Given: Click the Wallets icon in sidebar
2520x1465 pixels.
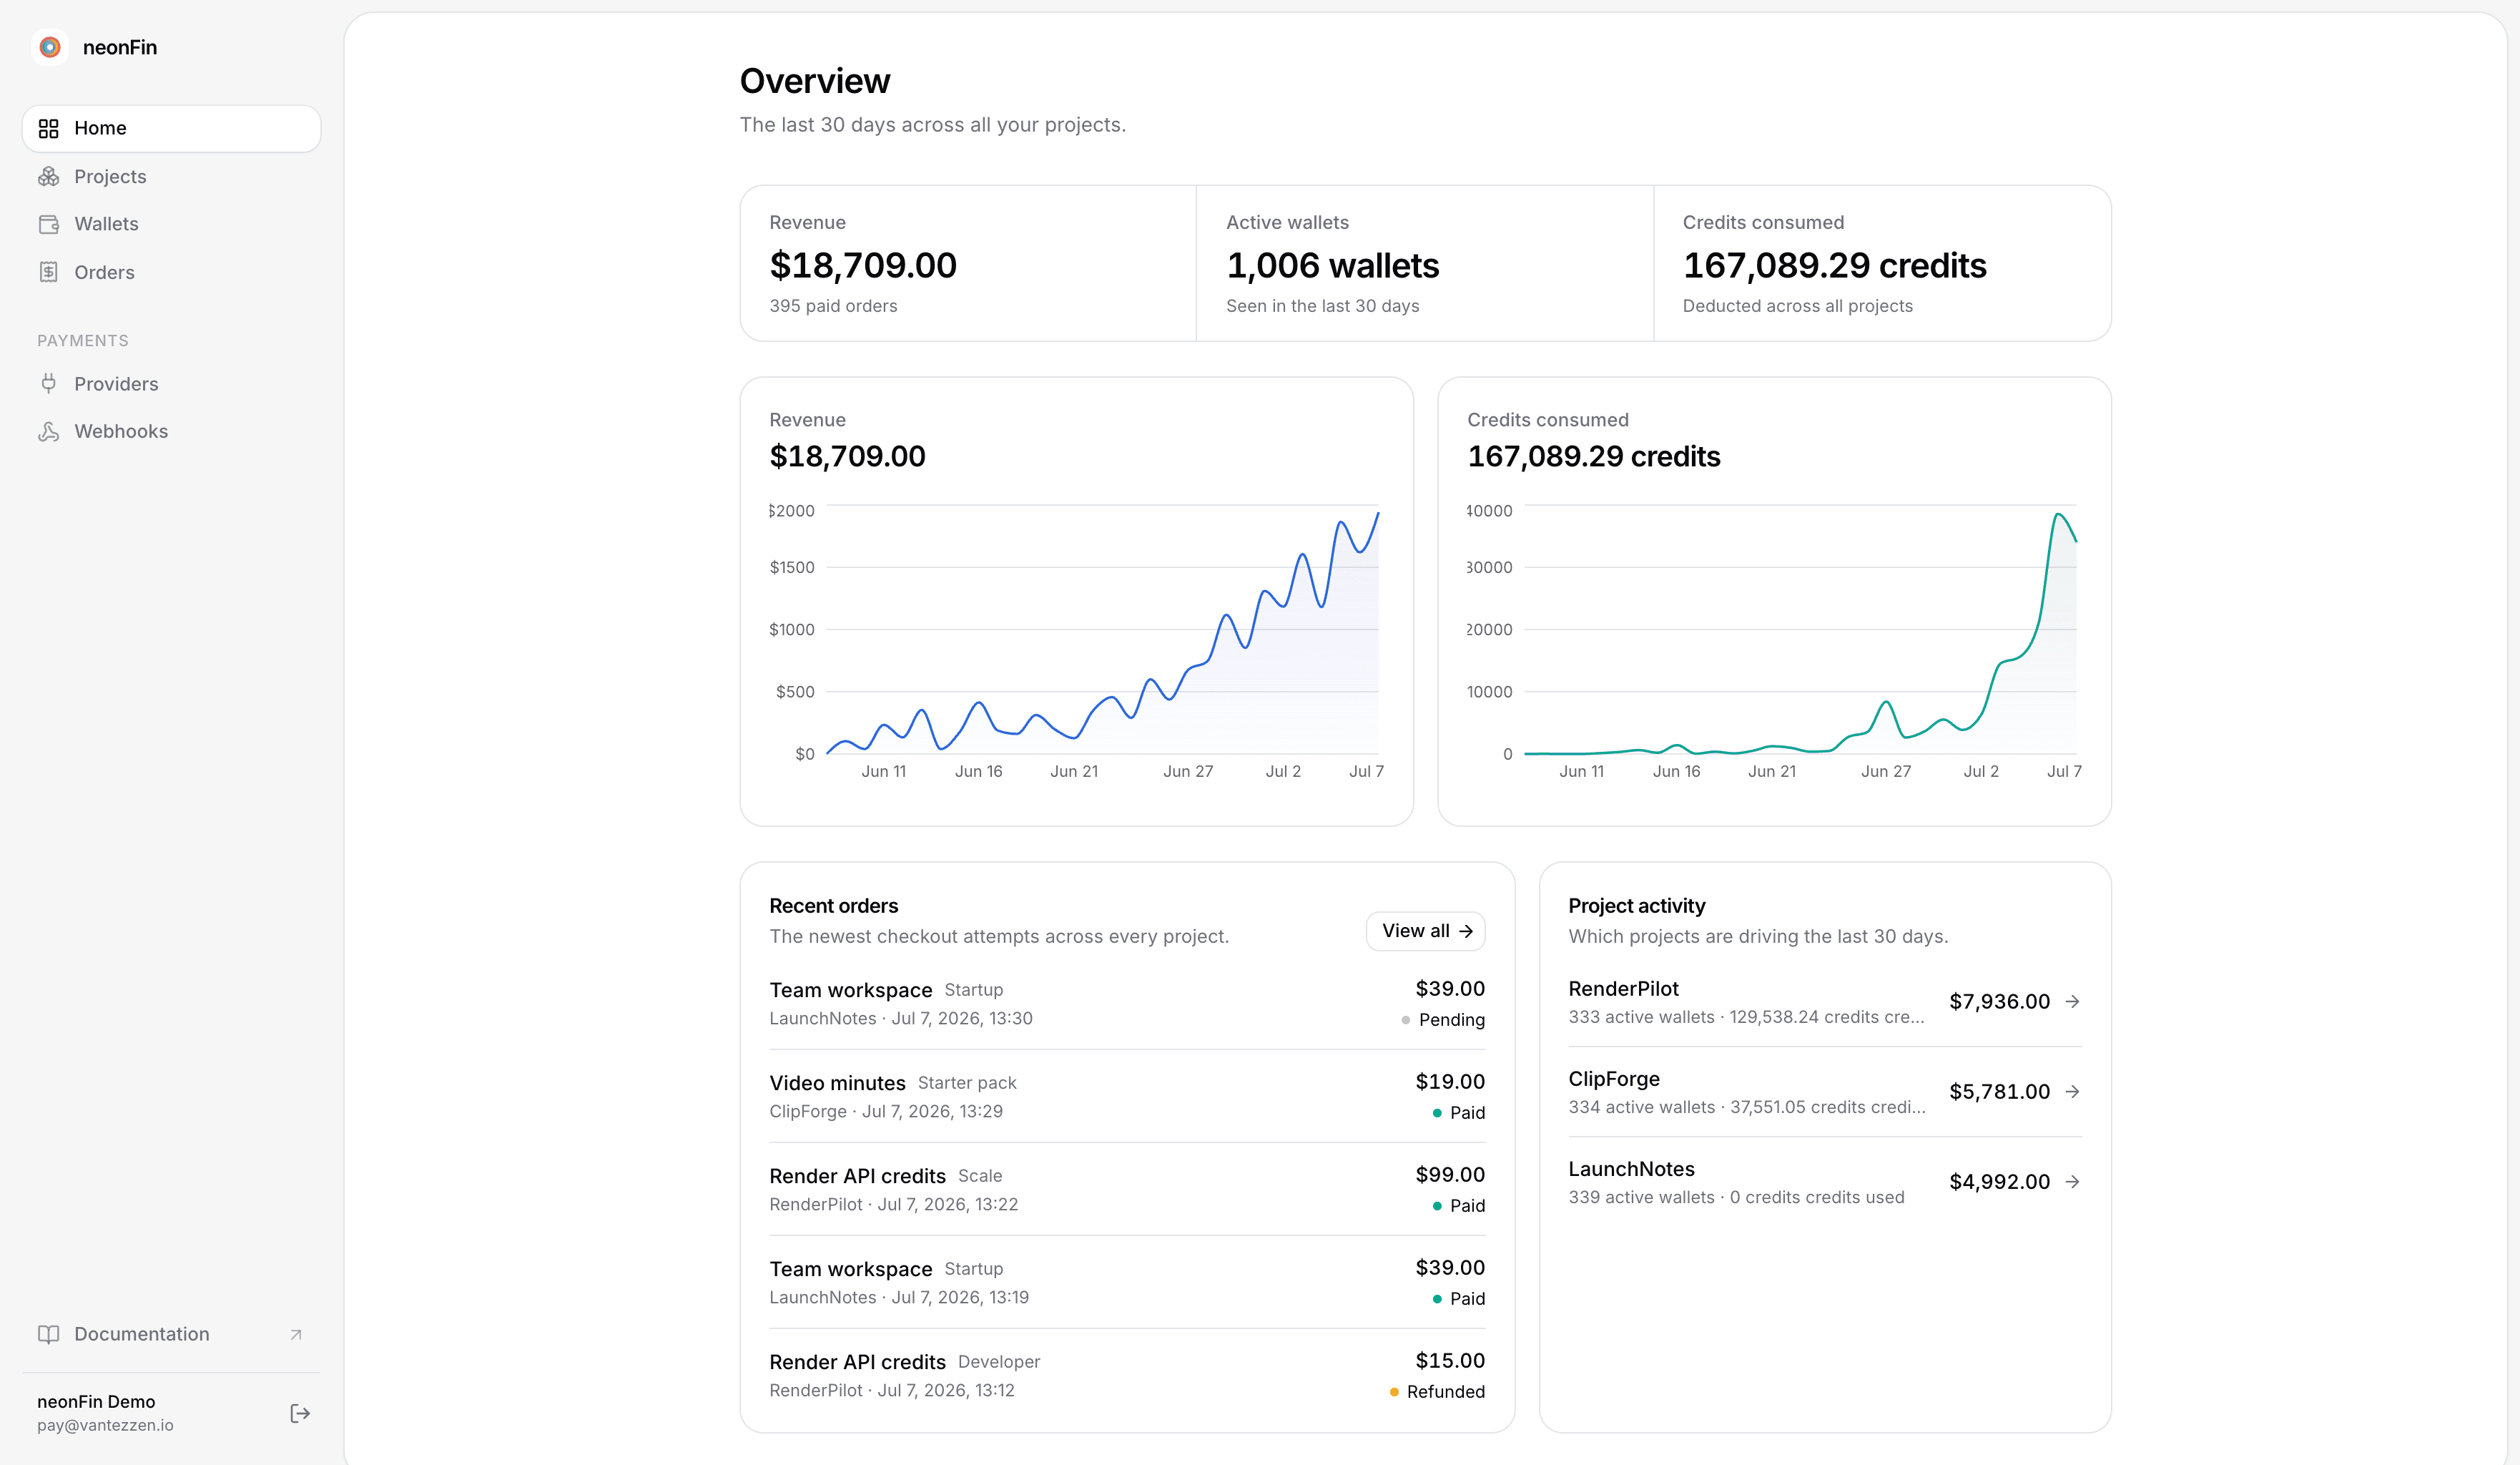Looking at the screenshot, I should (48, 224).
